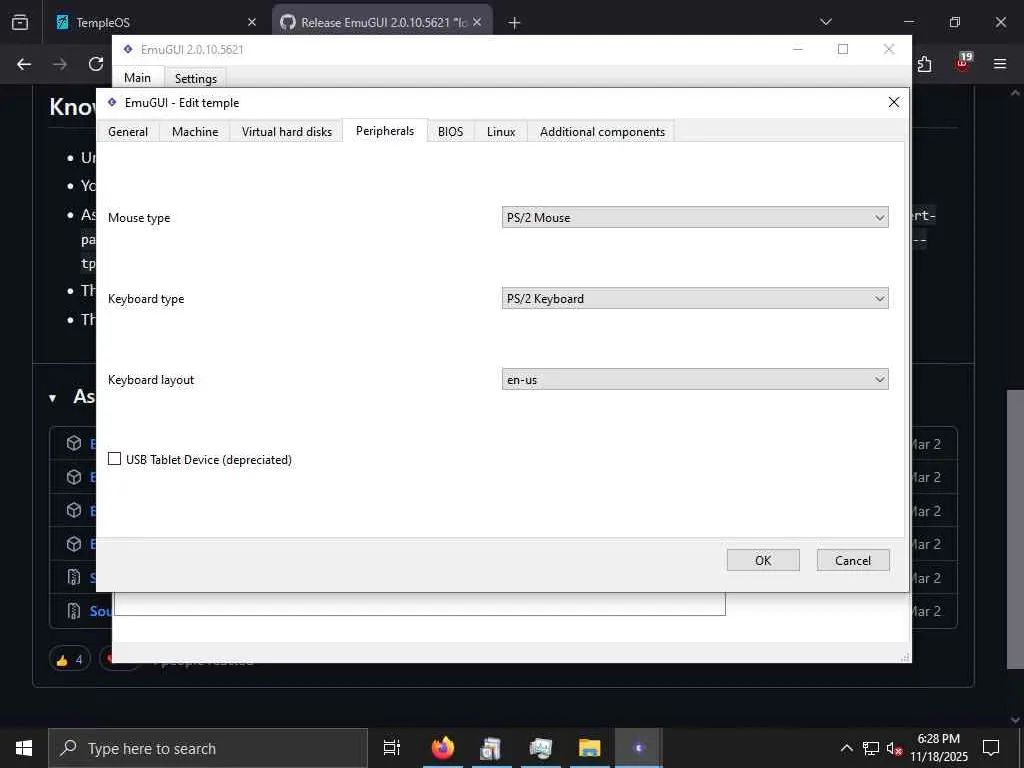The height and width of the screenshot is (768, 1024).
Task: Close the Edit temple dialog
Action: (893, 103)
